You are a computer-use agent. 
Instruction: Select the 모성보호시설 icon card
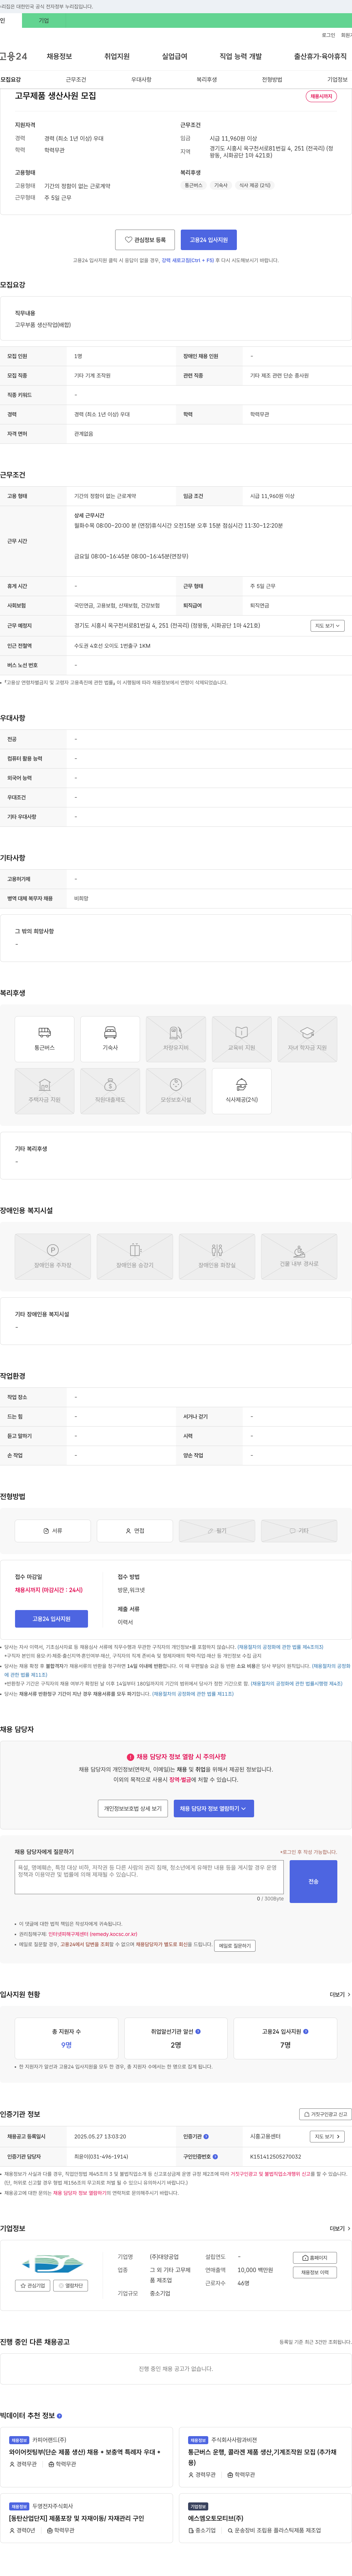[176, 1090]
